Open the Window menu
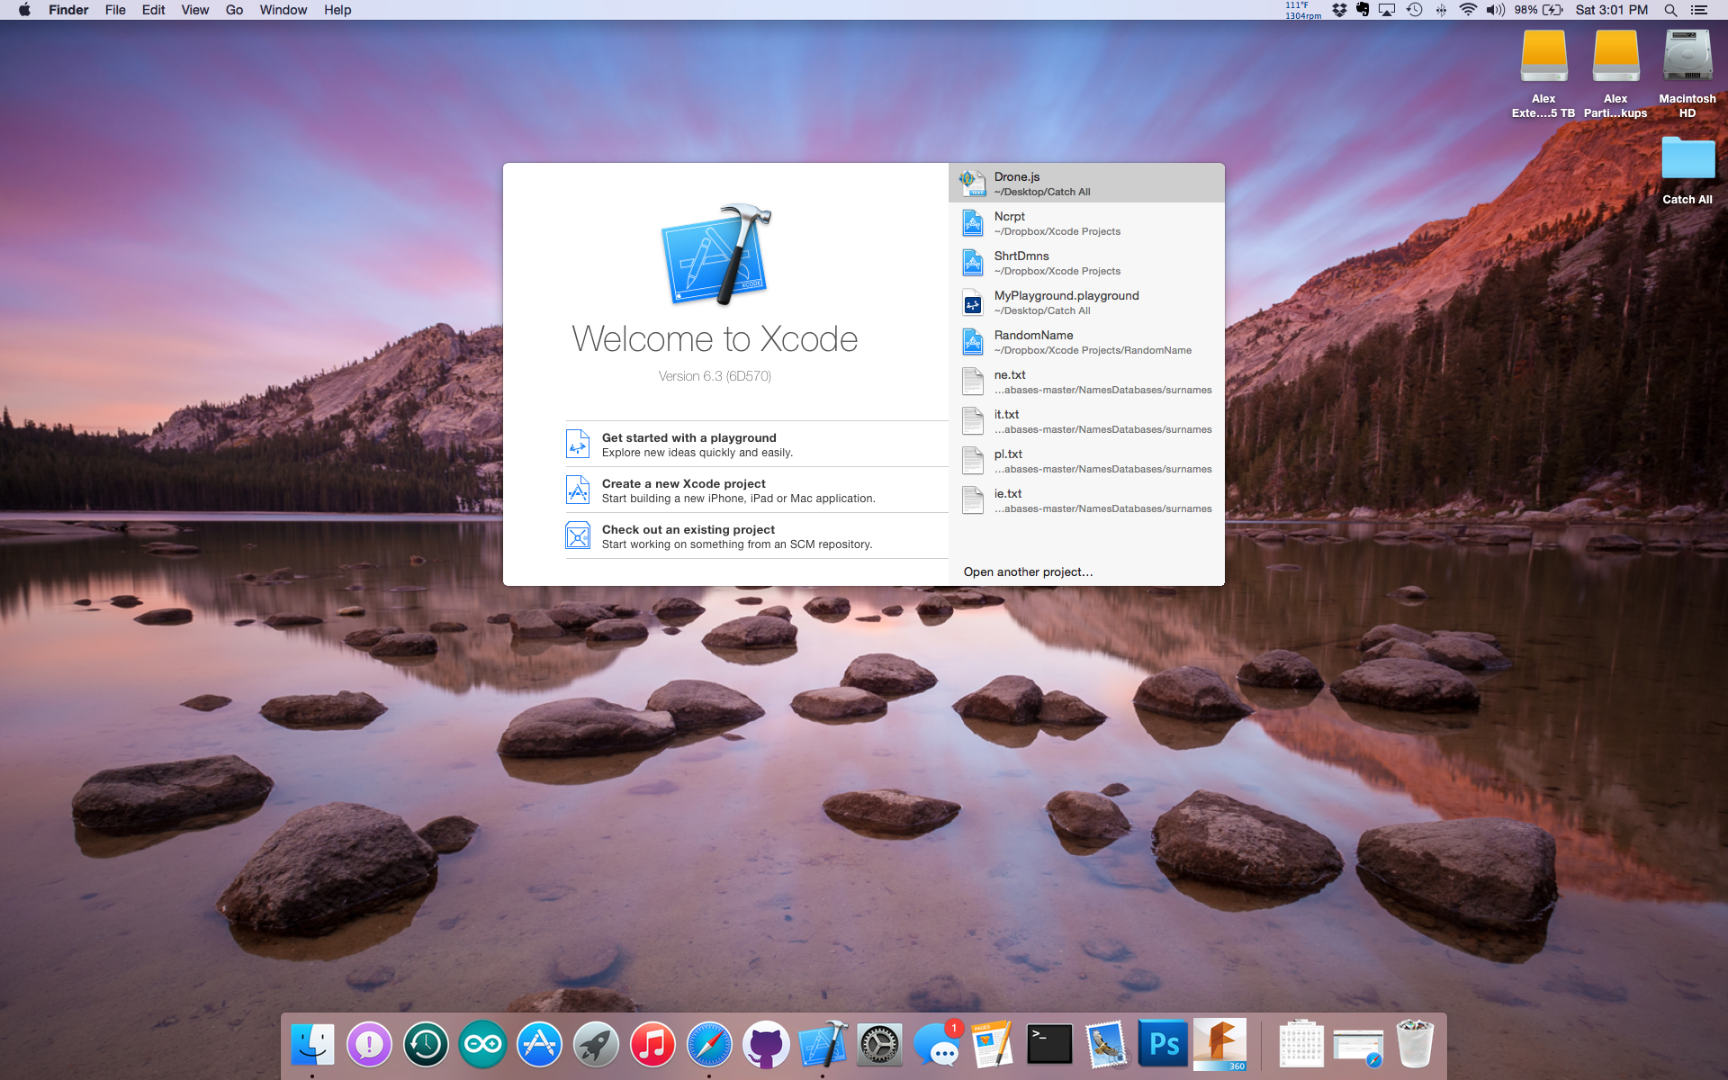1728x1080 pixels. point(283,10)
